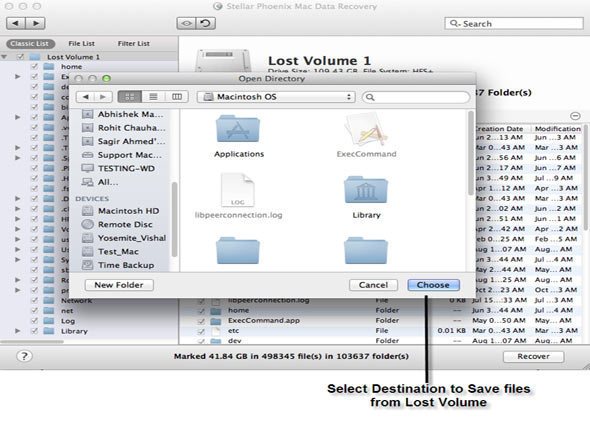Uncheck the etc file row checkbox
The width and height of the screenshot is (590, 421).
point(201,331)
